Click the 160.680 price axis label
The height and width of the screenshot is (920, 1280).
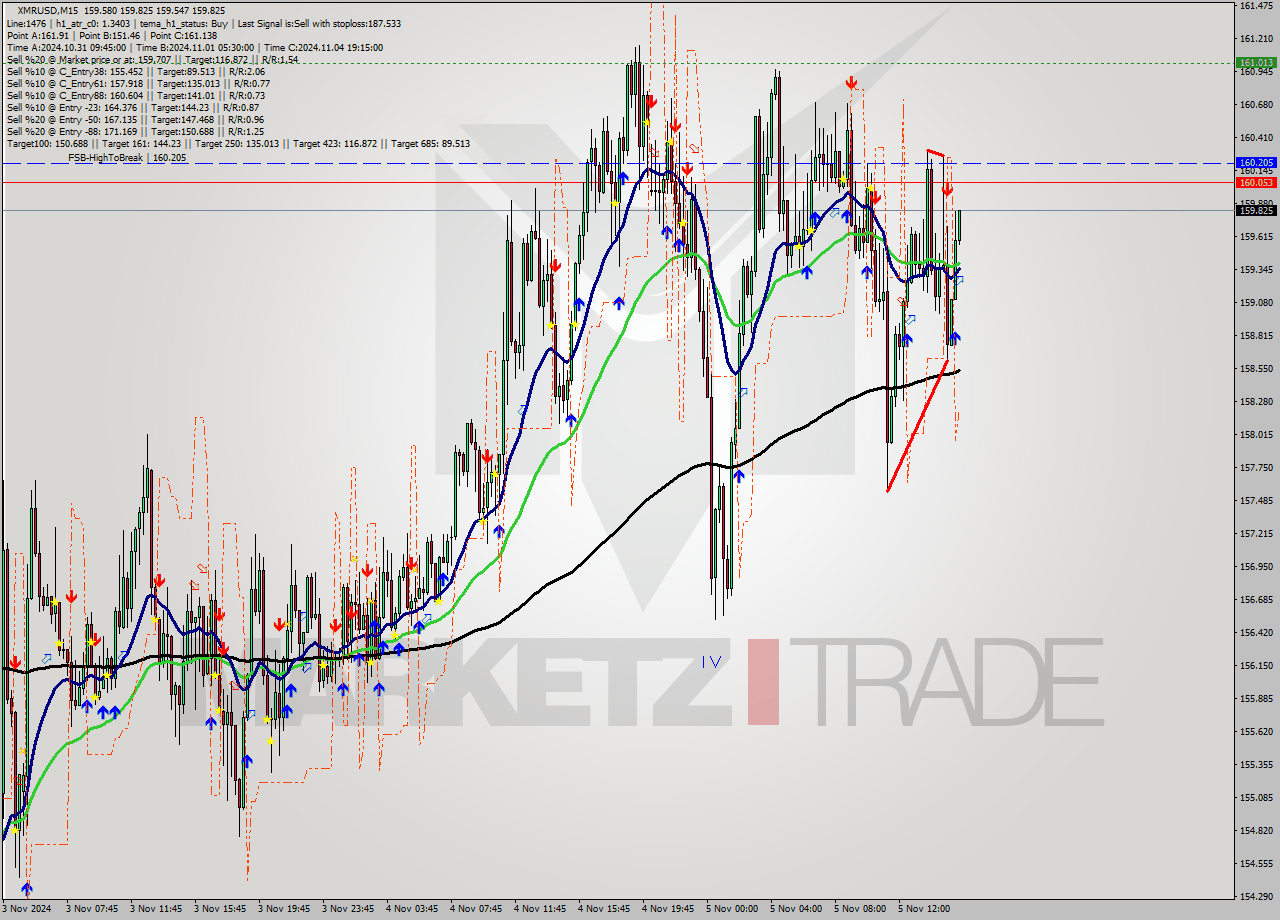click(x=1256, y=104)
